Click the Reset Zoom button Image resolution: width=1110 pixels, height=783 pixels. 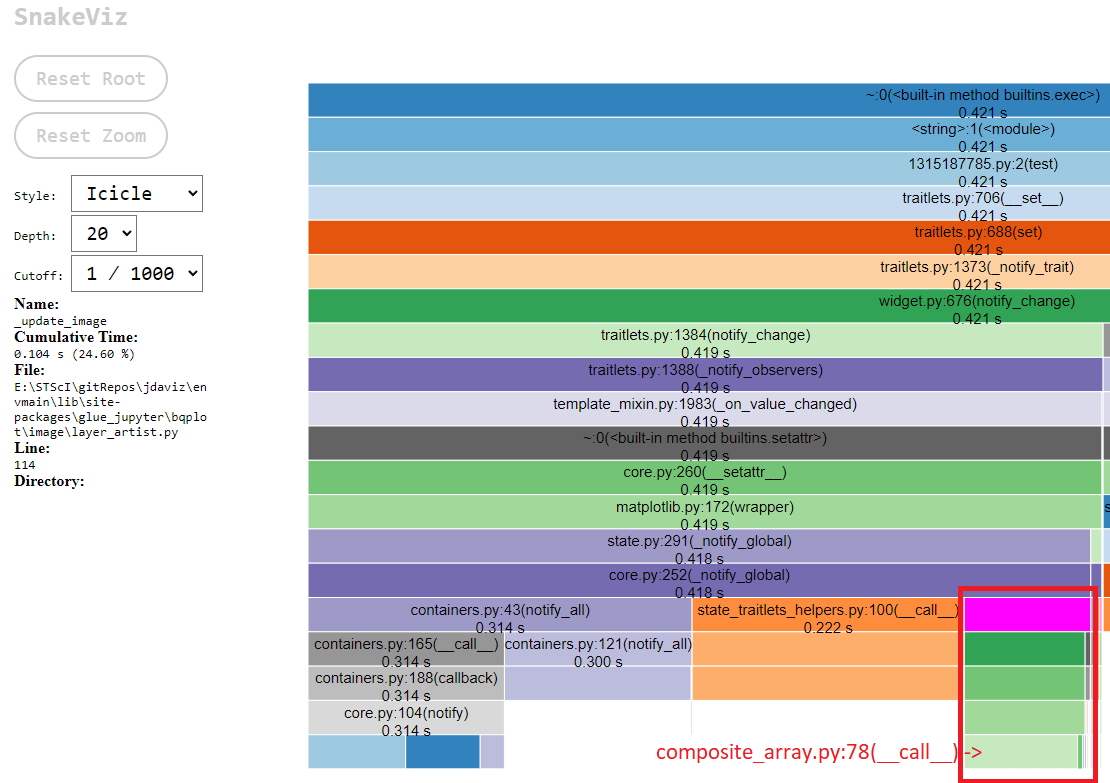(x=90, y=135)
